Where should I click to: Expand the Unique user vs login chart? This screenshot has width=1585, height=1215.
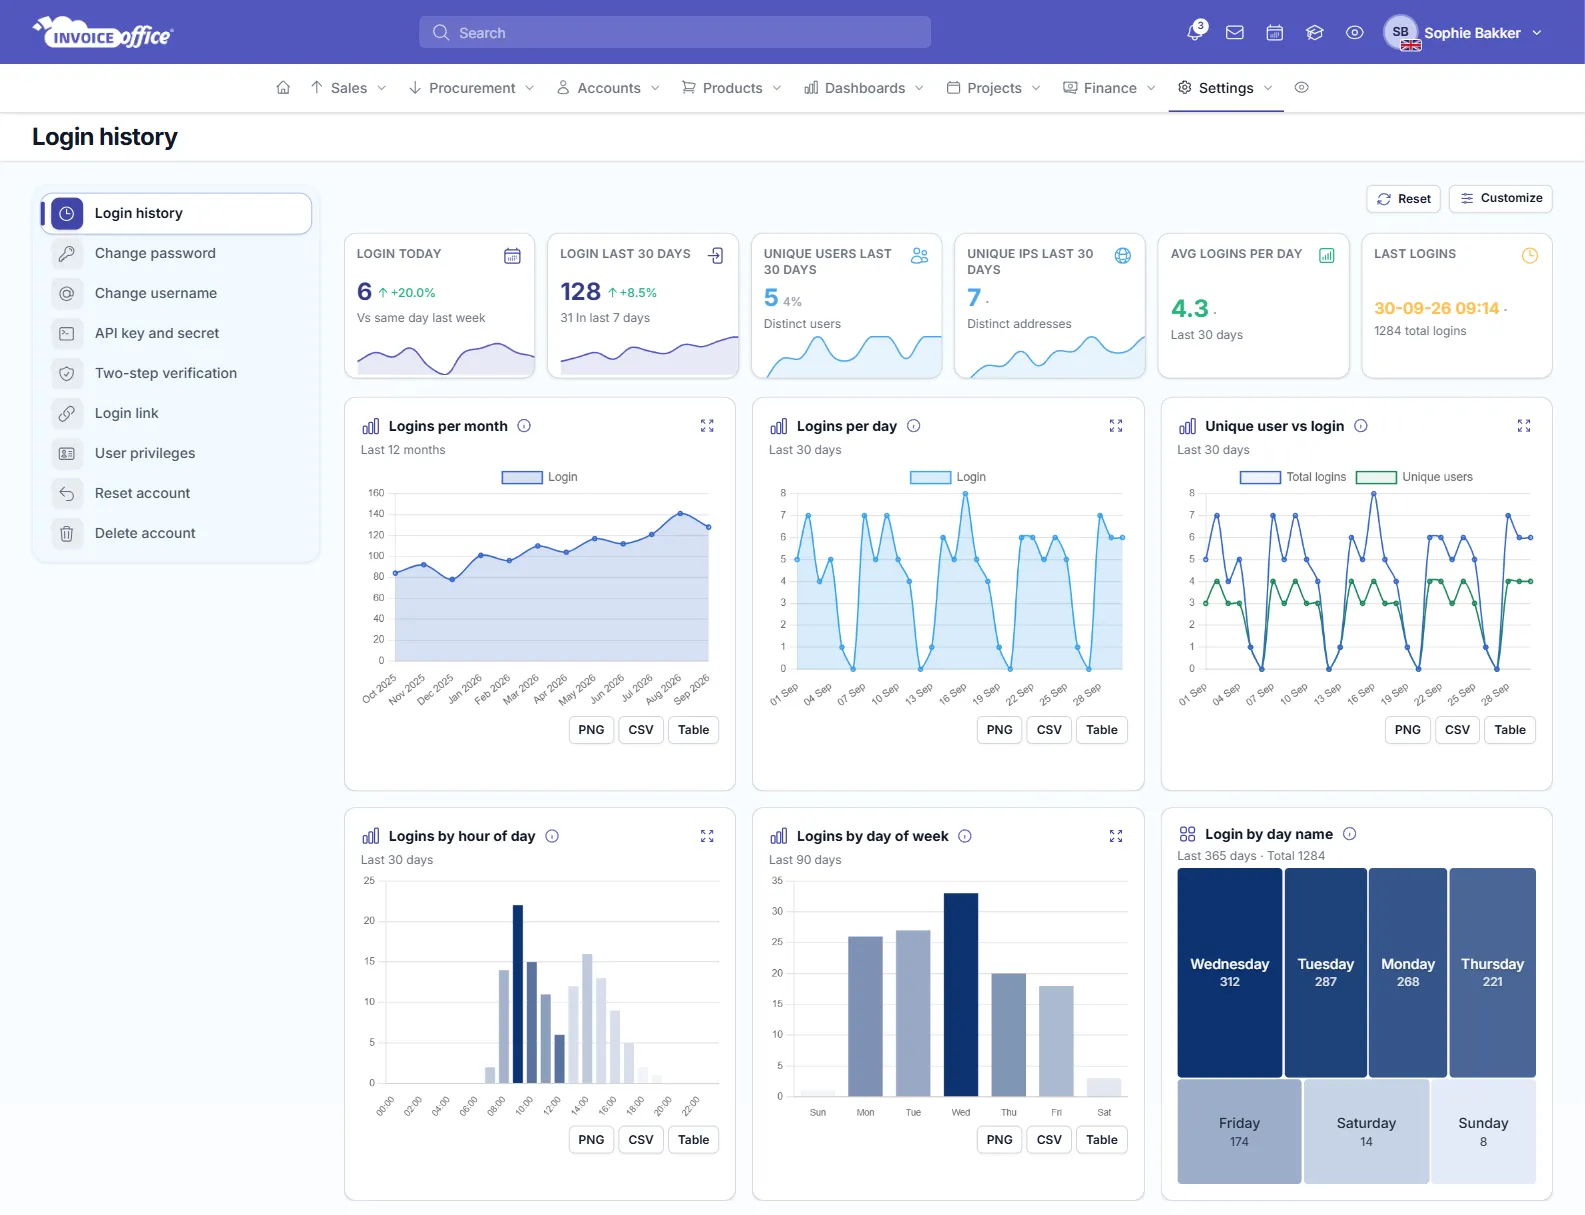coord(1524,426)
